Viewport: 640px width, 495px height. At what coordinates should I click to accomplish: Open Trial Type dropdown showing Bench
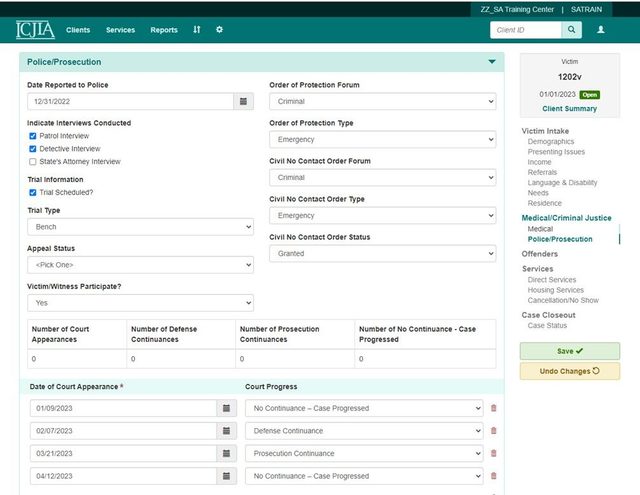140,227
